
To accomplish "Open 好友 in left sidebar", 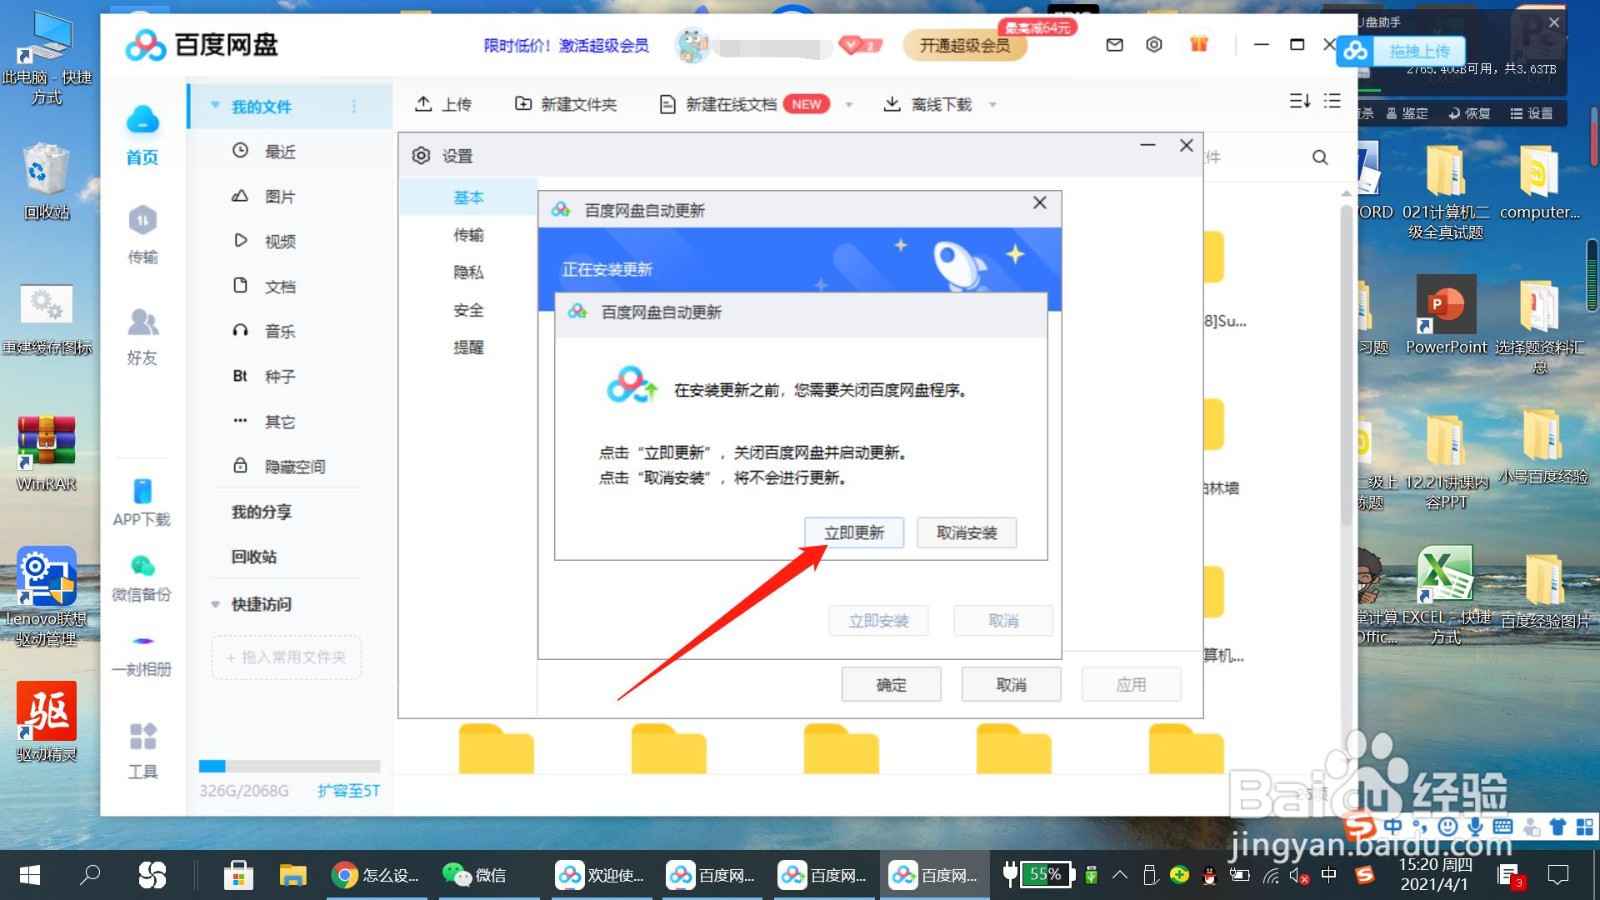I will (142, 336).
